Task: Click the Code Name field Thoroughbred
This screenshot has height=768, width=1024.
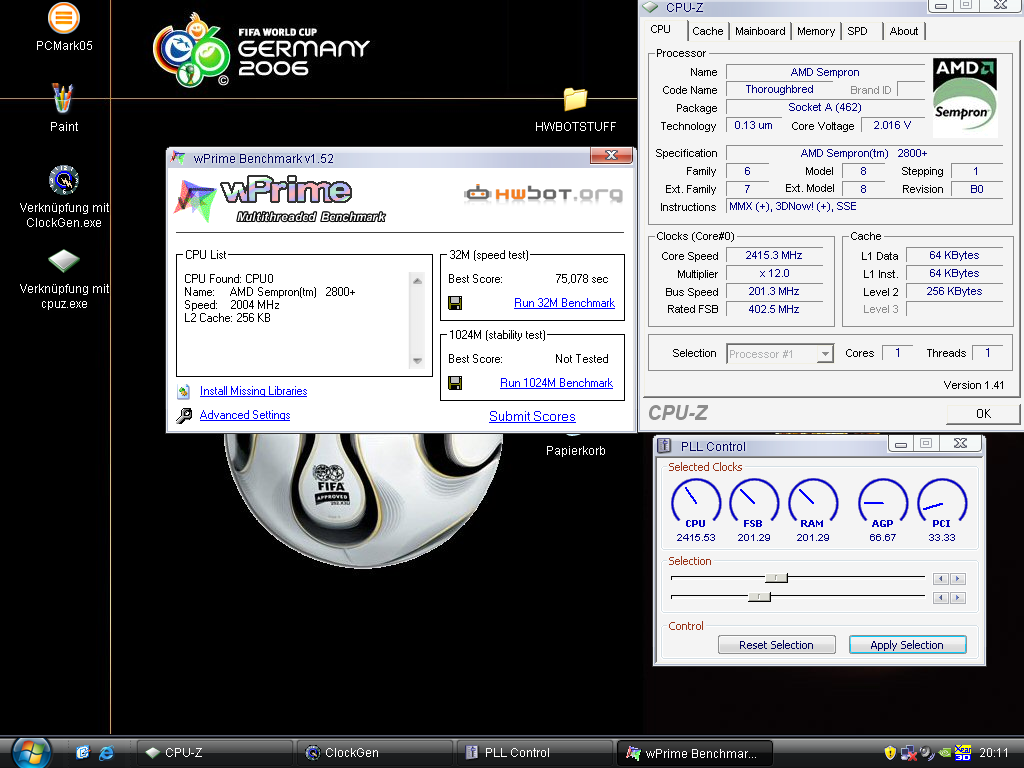Action: [x=779, y=89]
